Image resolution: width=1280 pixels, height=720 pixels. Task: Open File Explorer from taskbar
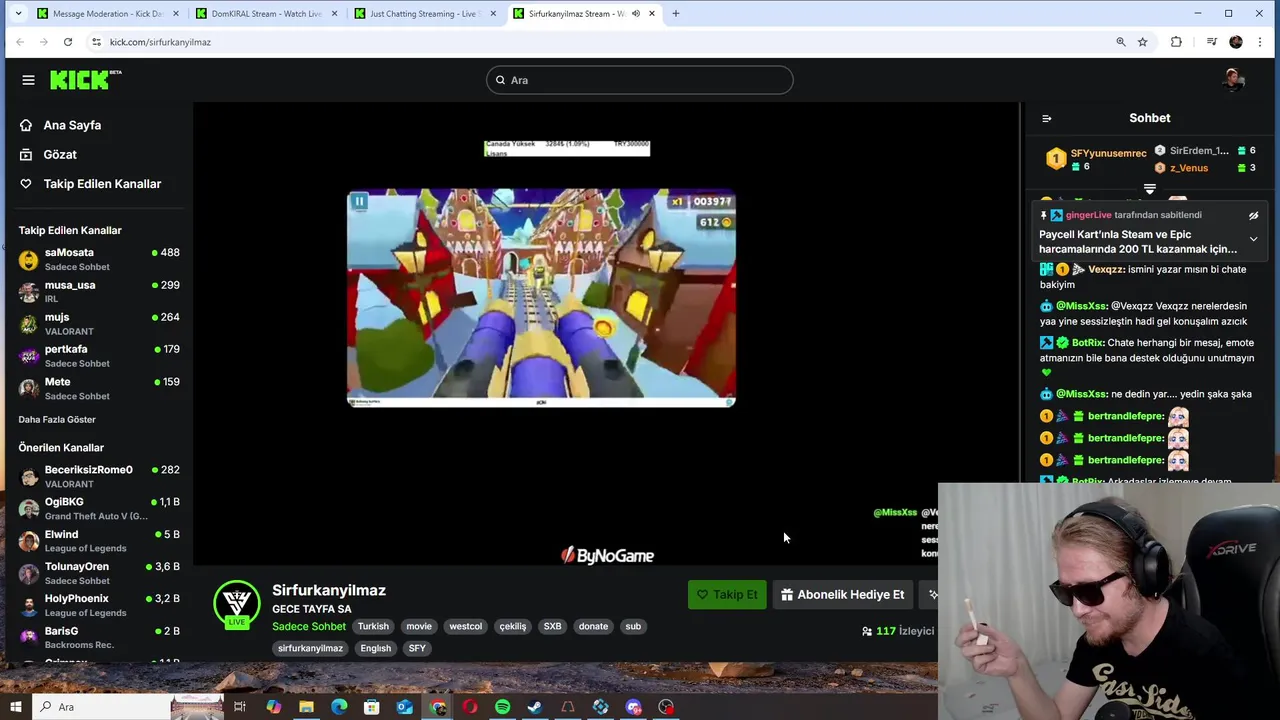point(306,707)
